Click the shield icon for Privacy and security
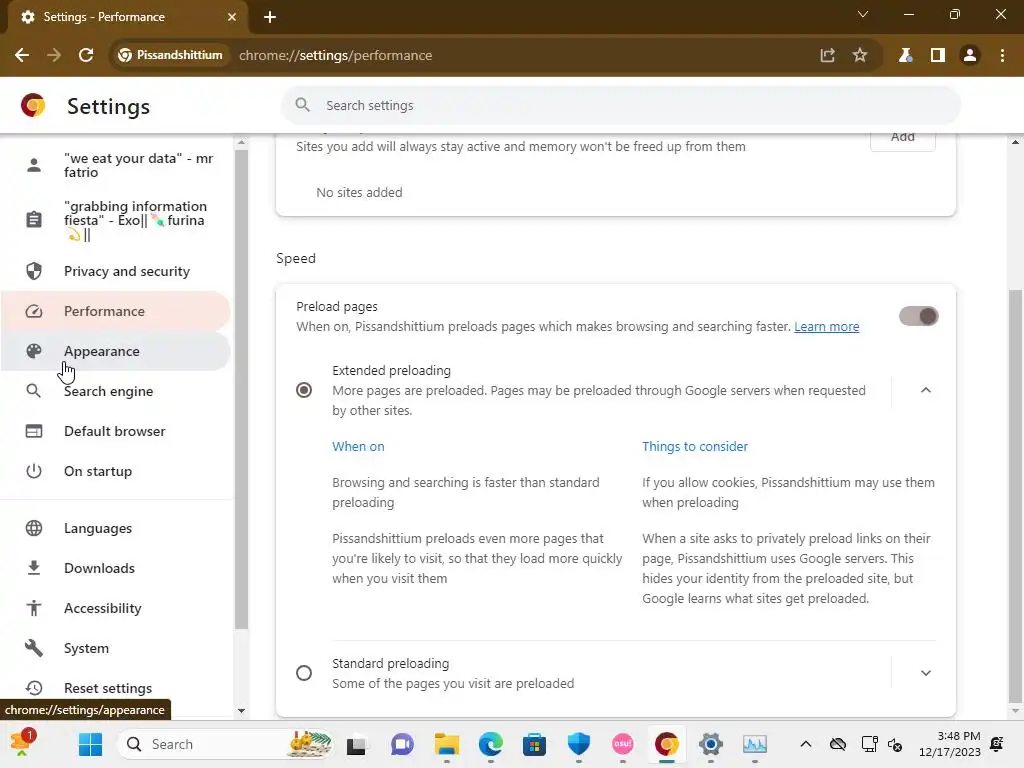The image size is (1024, 768). click(x=34, y=271)
